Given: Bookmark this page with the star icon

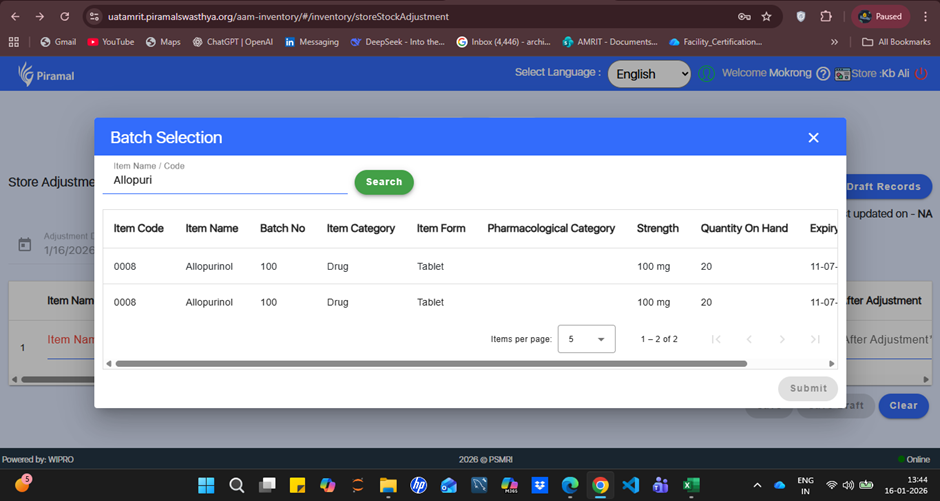Looking at the screenshot, I should pos(766,17).
